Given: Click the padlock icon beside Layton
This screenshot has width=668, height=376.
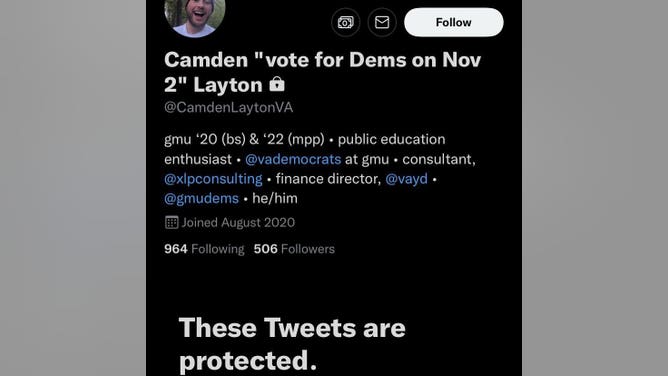Looking at the screenshot, I should (277, 84).
